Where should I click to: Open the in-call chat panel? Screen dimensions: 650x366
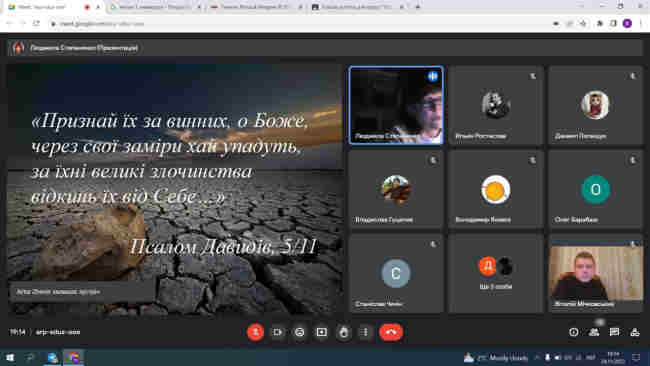pyautogui.click(x=614, y=332)
